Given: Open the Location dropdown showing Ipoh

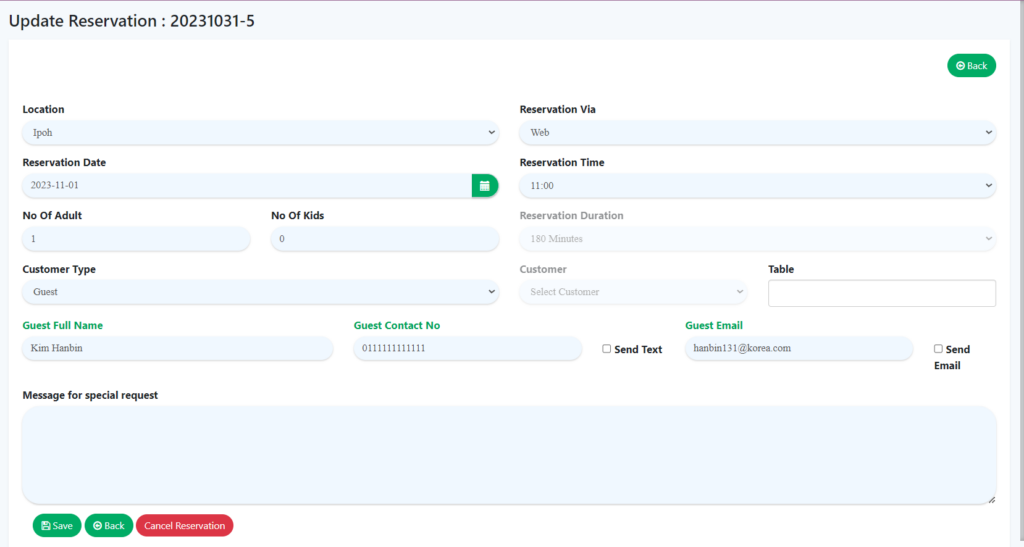Looking at the screenshot, I should 260,132.
